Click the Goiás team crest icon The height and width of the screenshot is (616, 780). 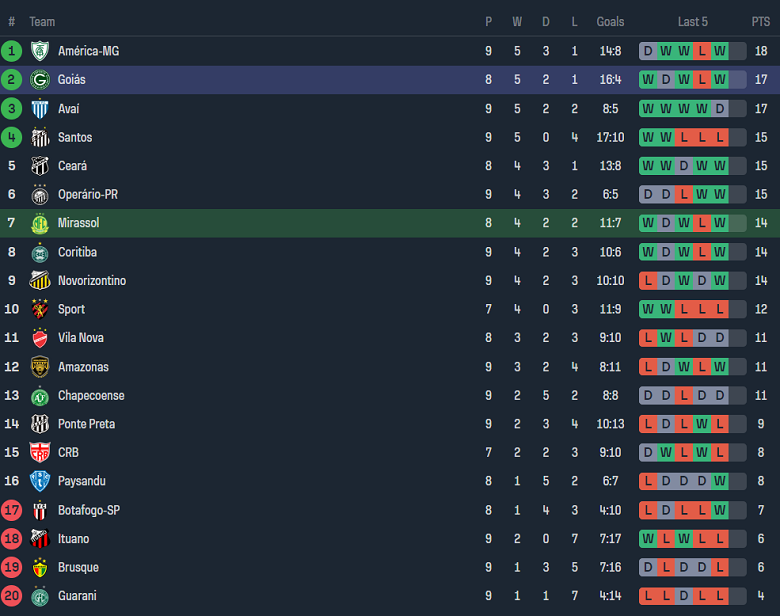pos(40,80)
